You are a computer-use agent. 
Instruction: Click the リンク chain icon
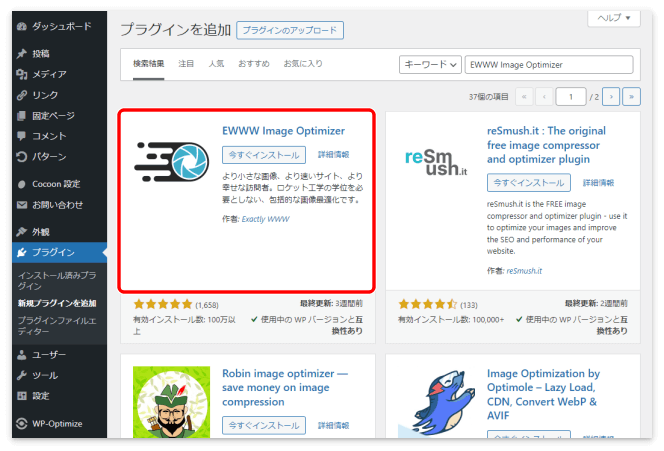(22, 95)
